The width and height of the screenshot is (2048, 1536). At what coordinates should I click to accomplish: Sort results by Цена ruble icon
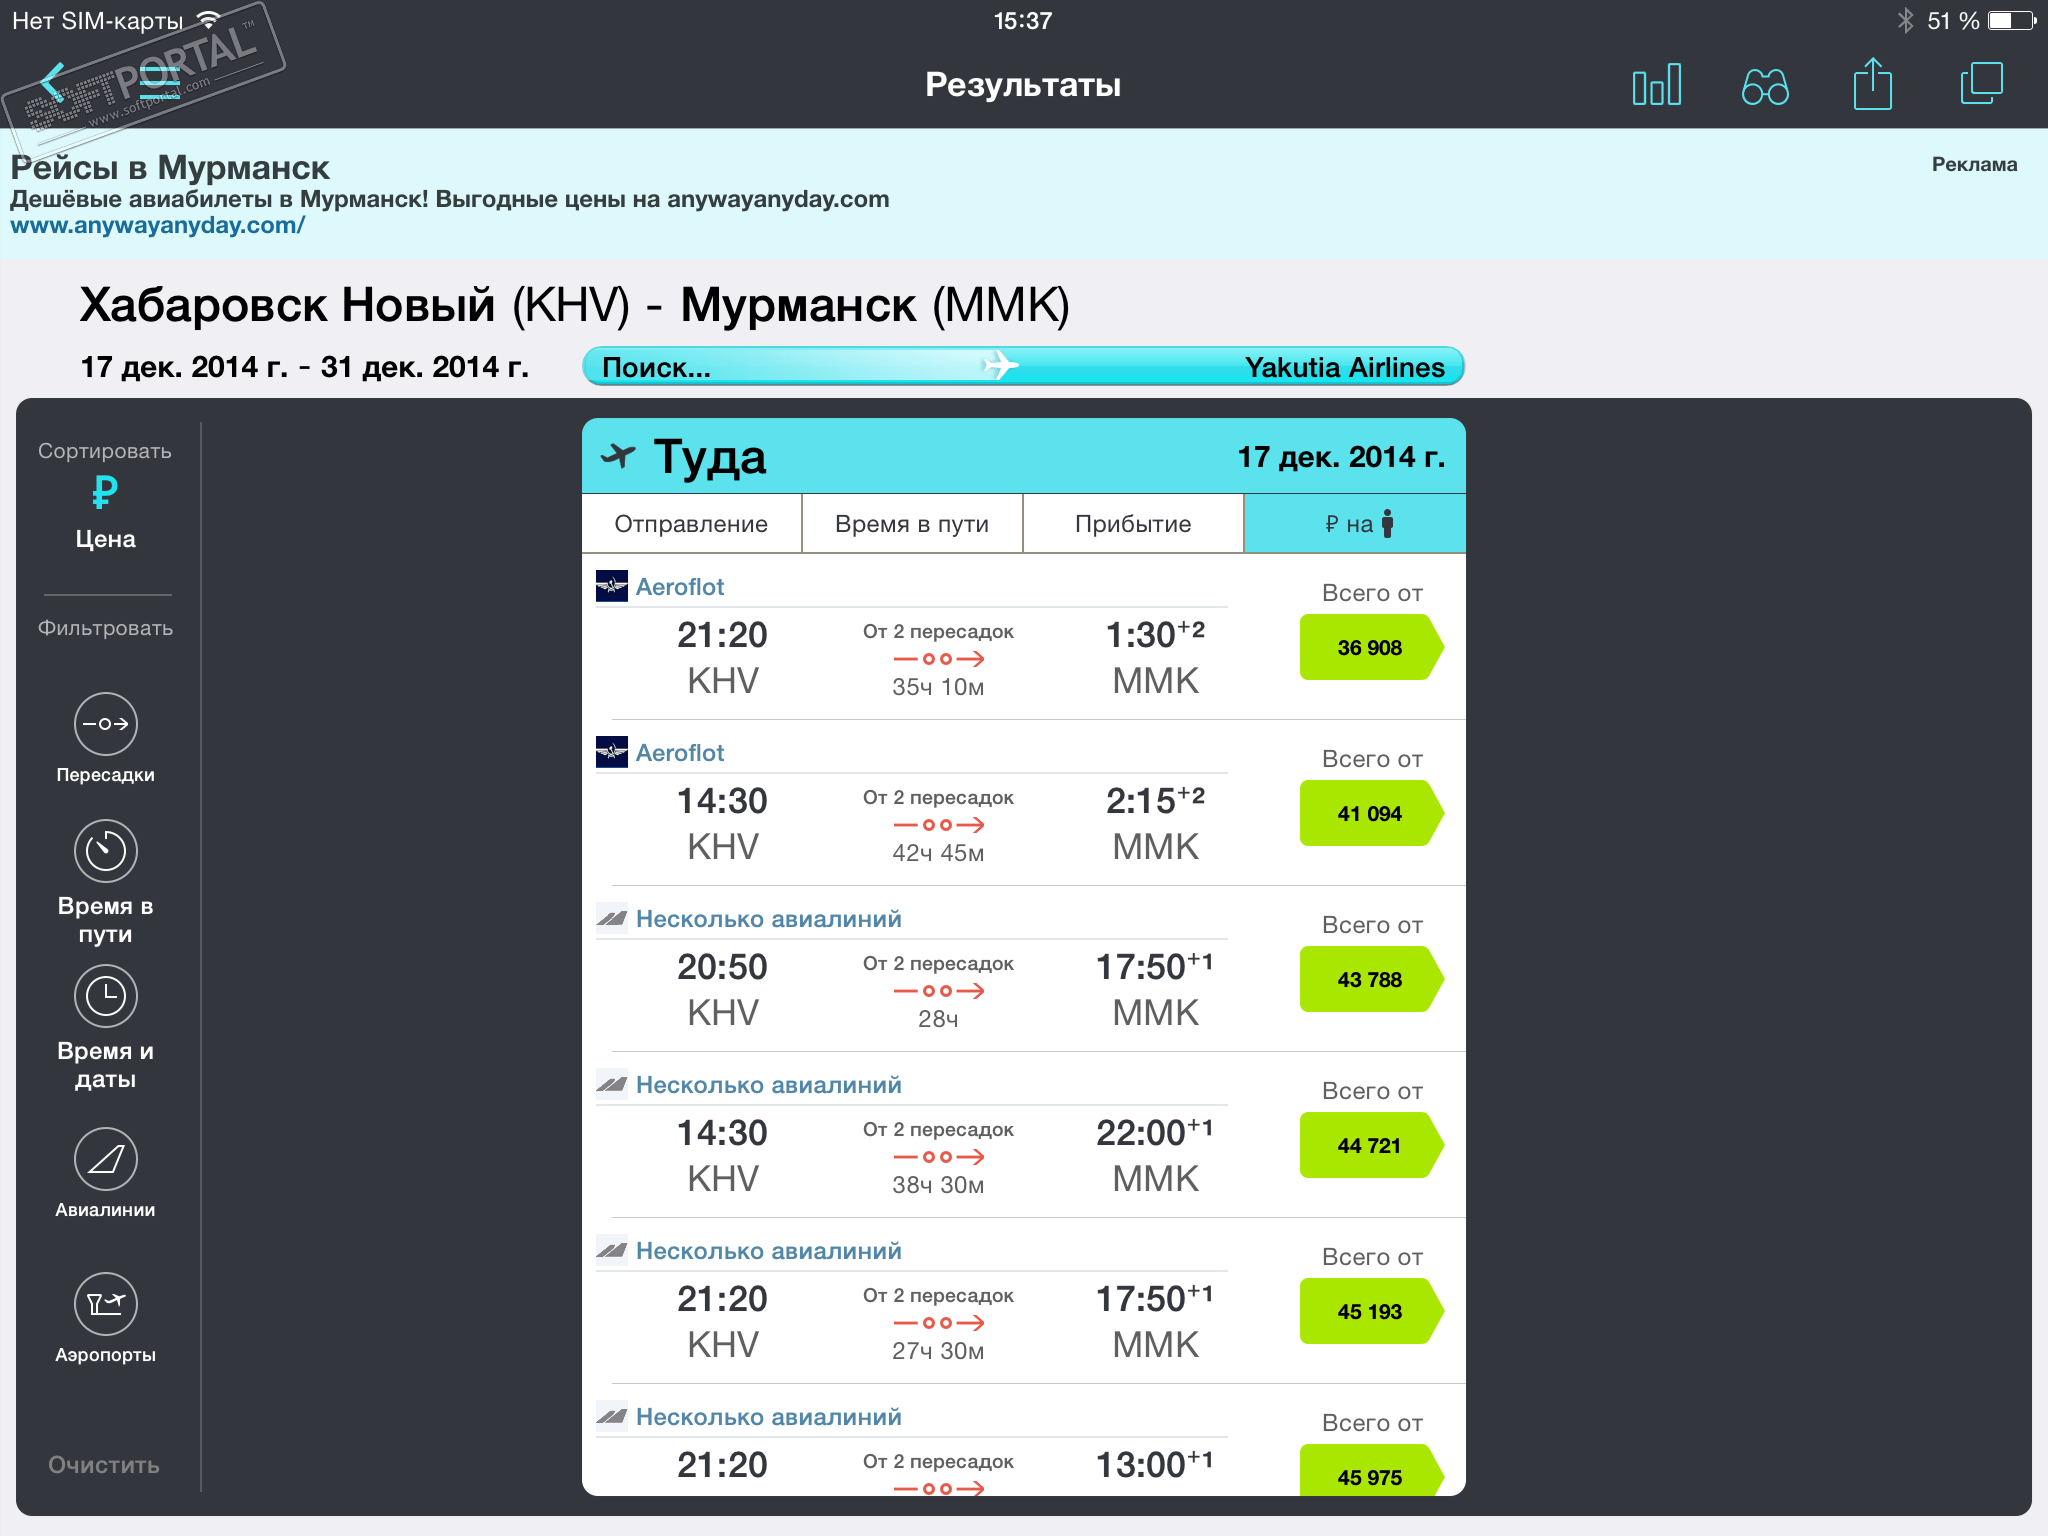pyautogui.click(x=105, y=493)
